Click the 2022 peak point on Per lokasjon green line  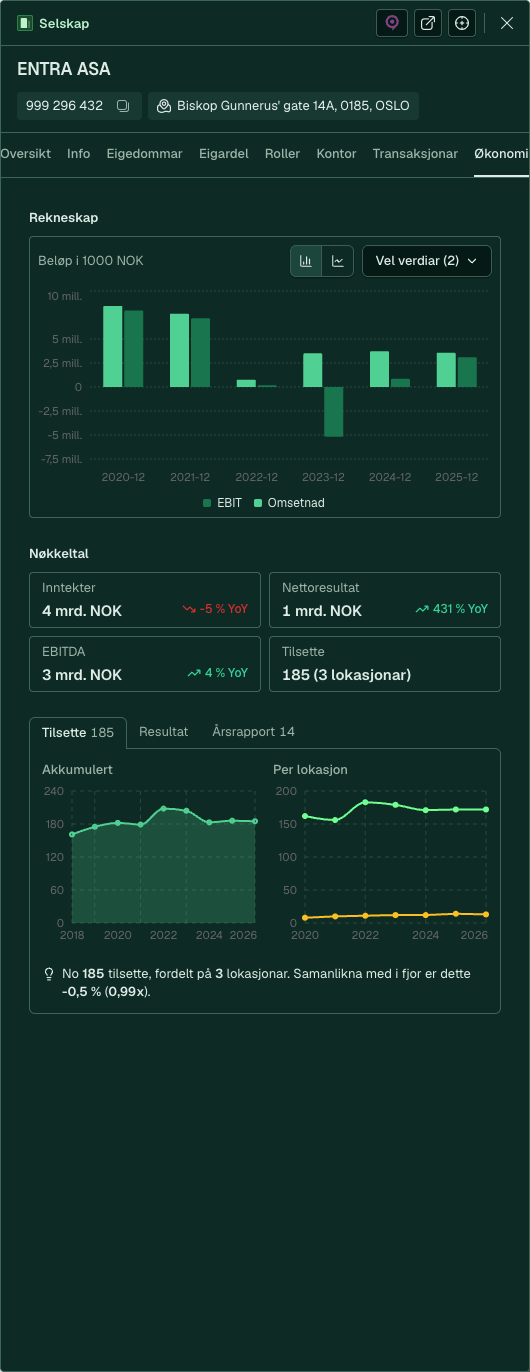coord(366,802)
